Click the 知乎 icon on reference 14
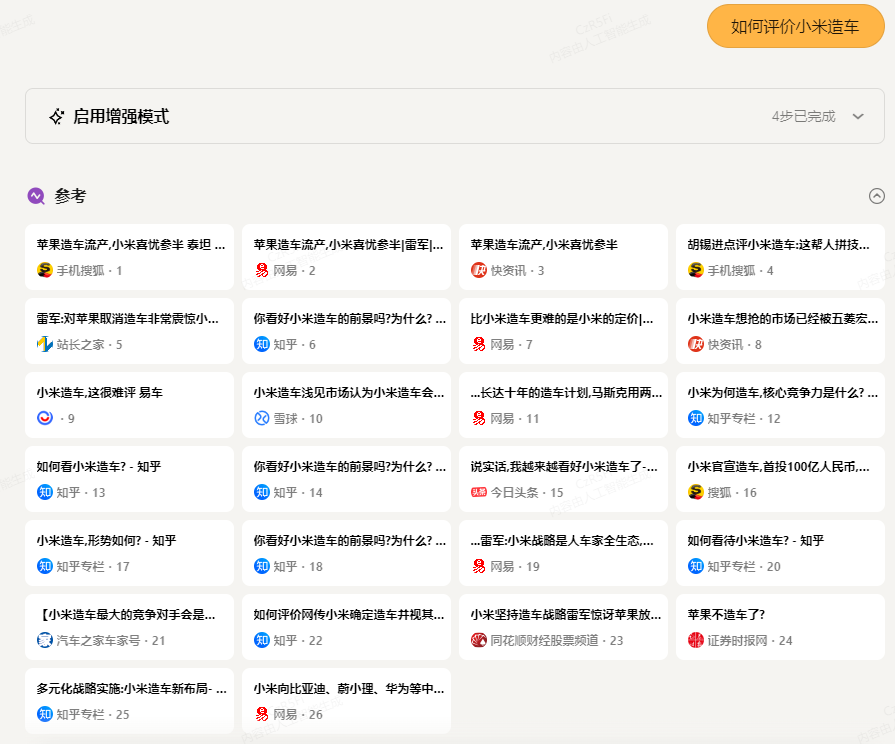The image size is (895, 744). [x=261, y=492]
